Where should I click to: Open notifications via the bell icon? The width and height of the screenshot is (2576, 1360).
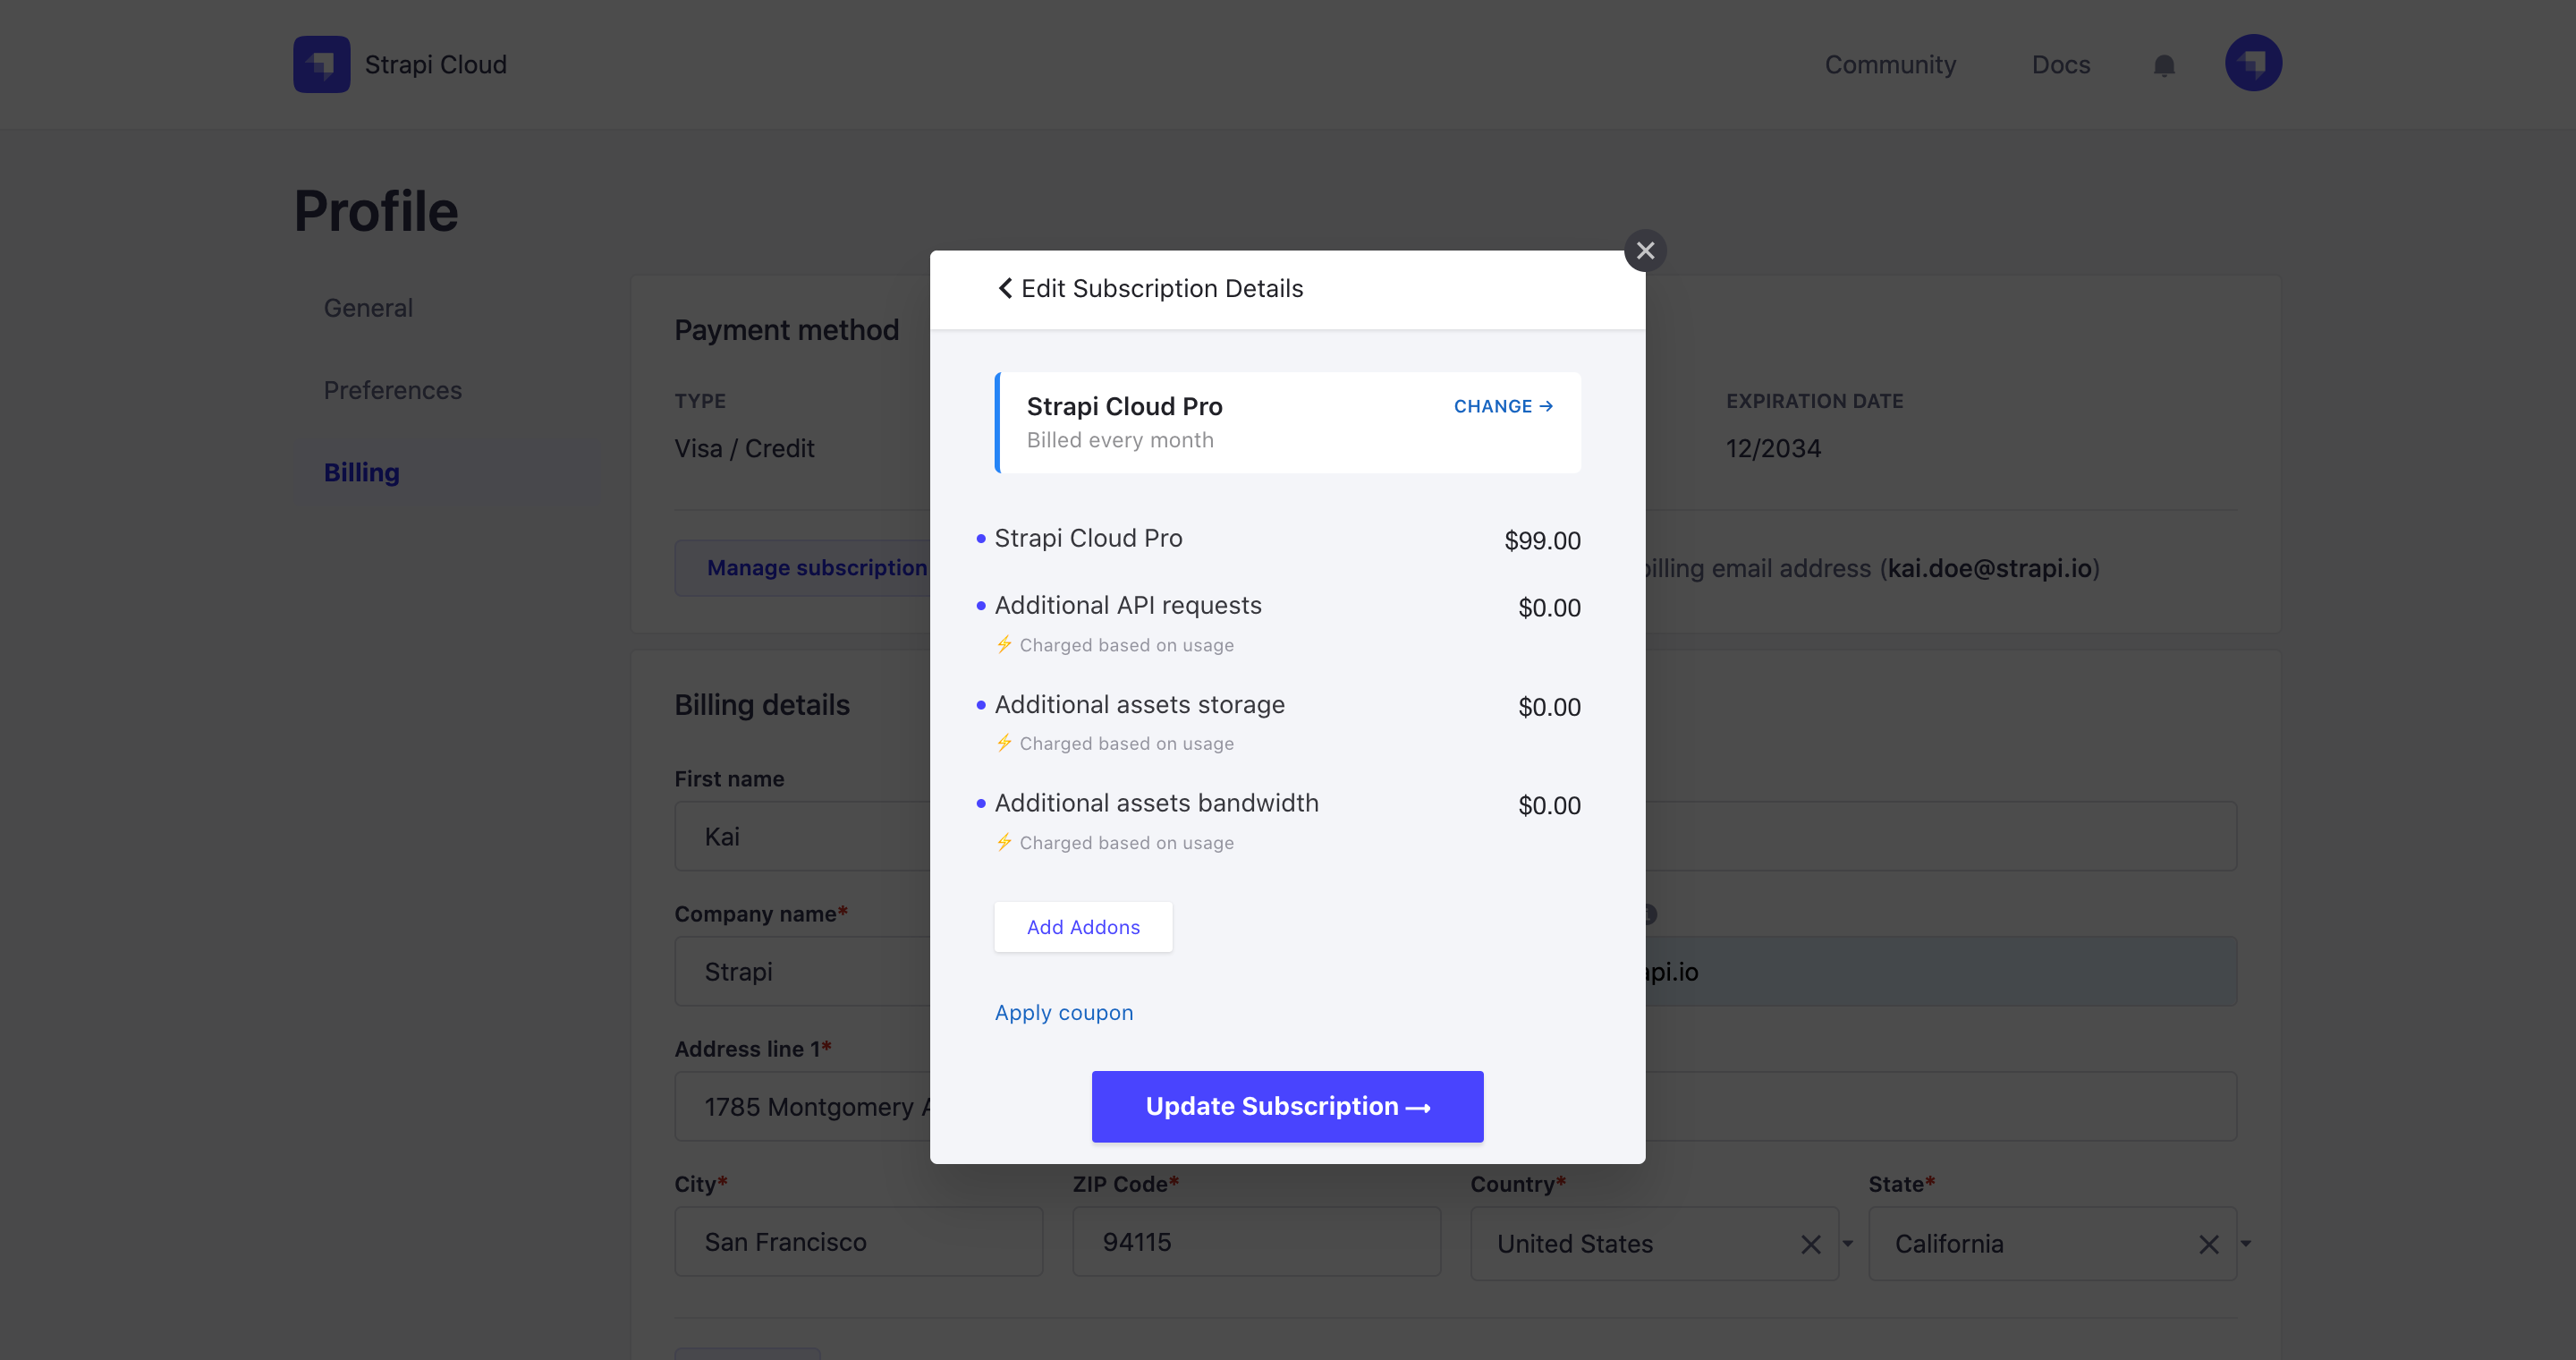2163,66
